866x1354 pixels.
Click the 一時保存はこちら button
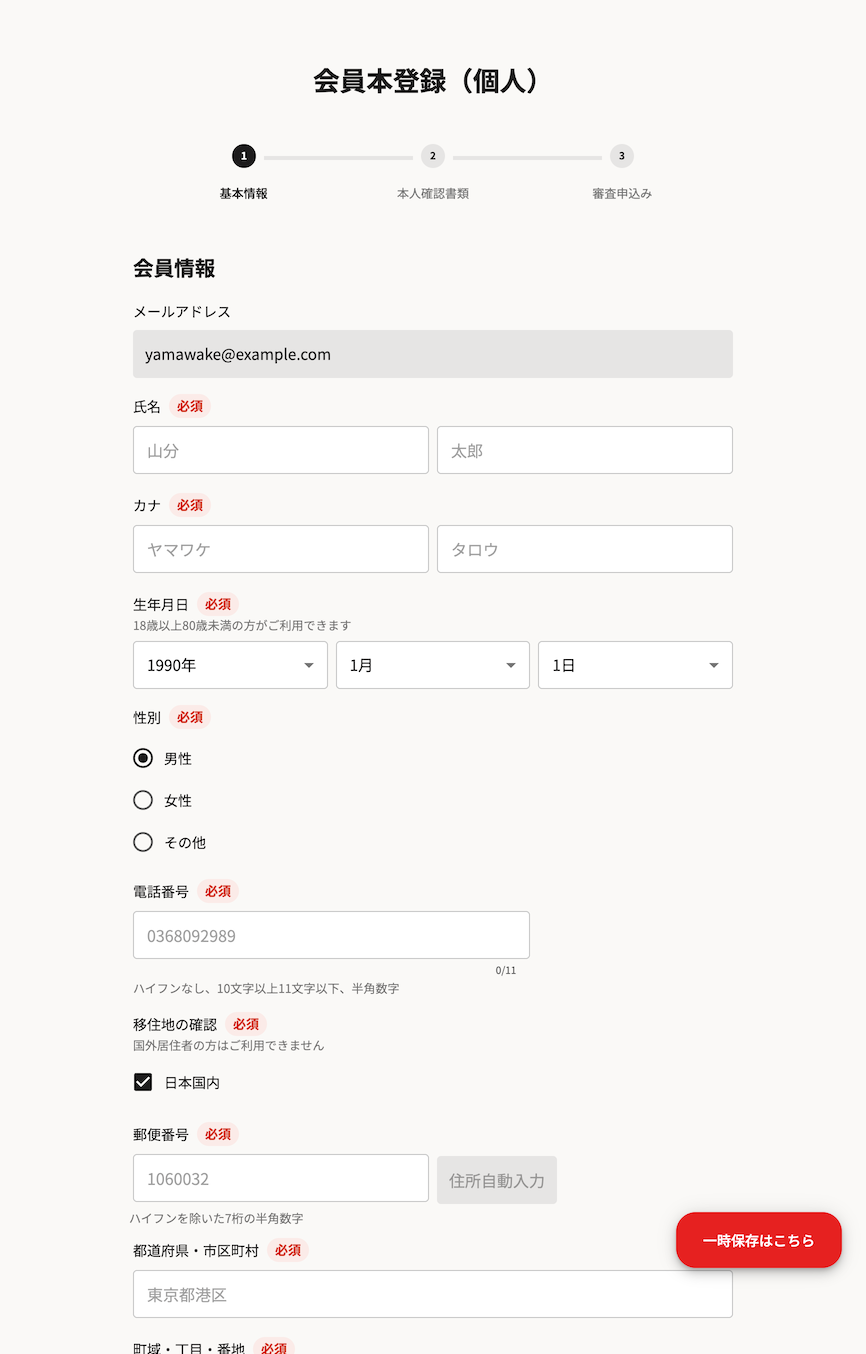[x=759, y=1240]
